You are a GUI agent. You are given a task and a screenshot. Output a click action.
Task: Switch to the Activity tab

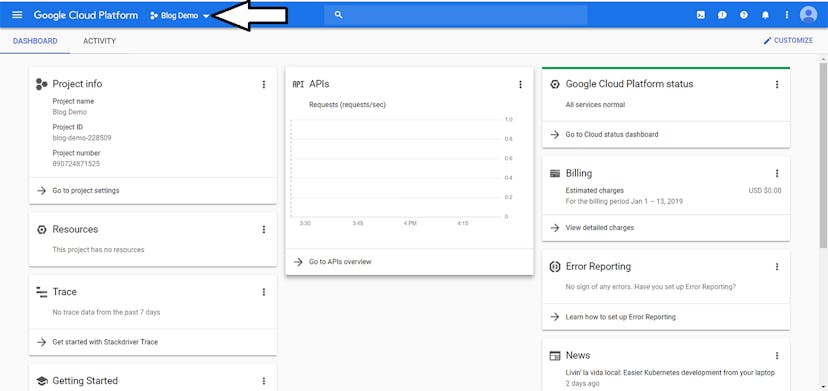point(99,41)
